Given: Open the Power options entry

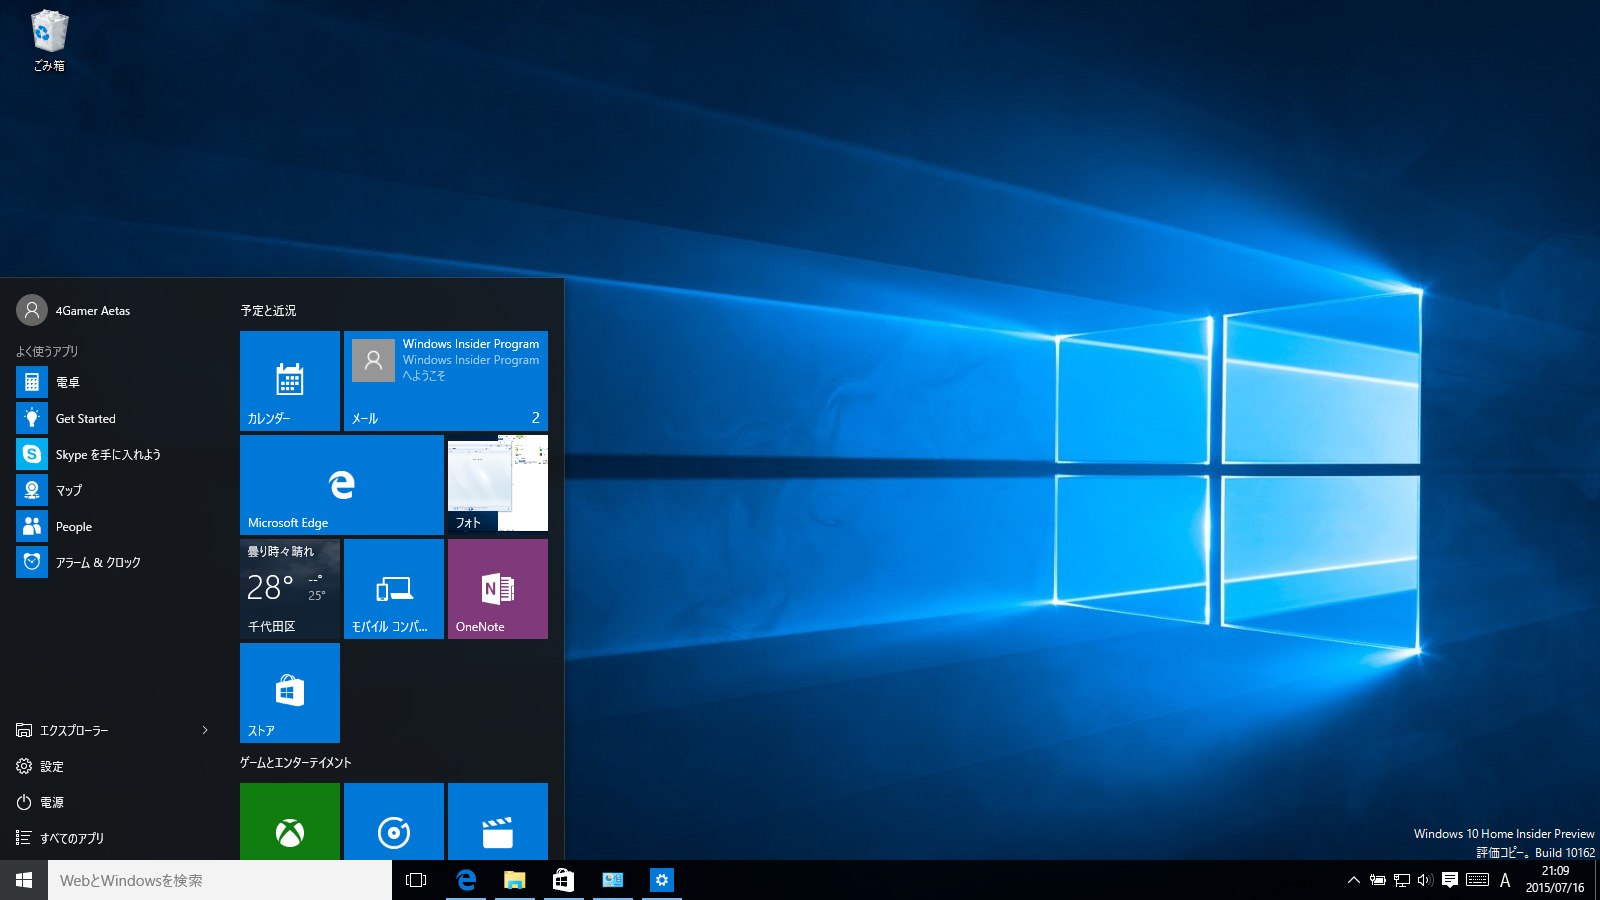Looking at the screenshot, I should [x=52, y=802].
